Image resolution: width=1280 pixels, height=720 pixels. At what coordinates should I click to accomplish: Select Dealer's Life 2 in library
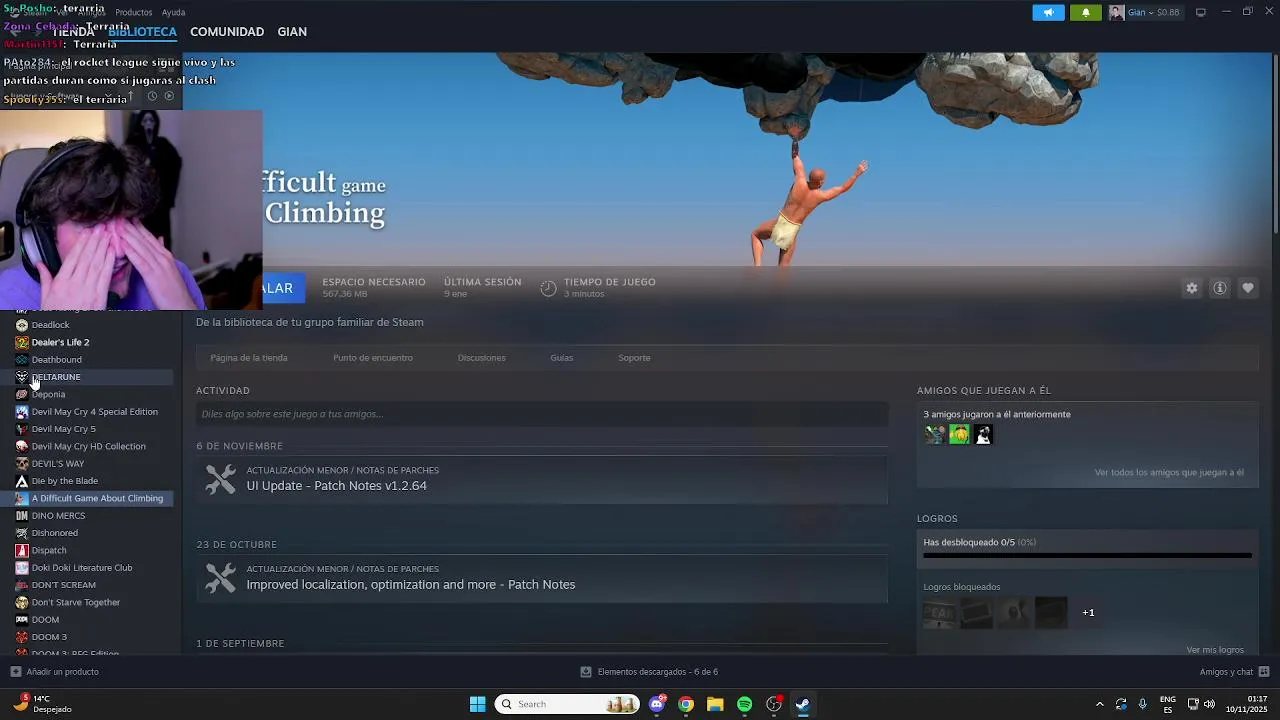click(60, 342)
